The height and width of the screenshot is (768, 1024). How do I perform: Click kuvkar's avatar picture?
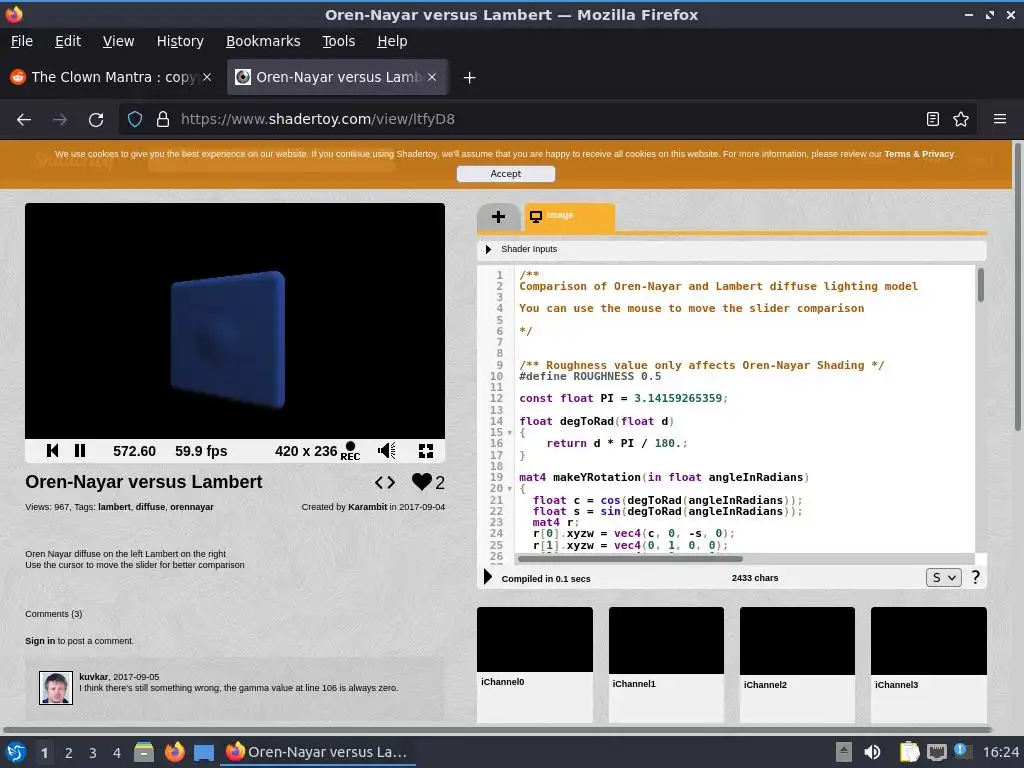[56, 688]
